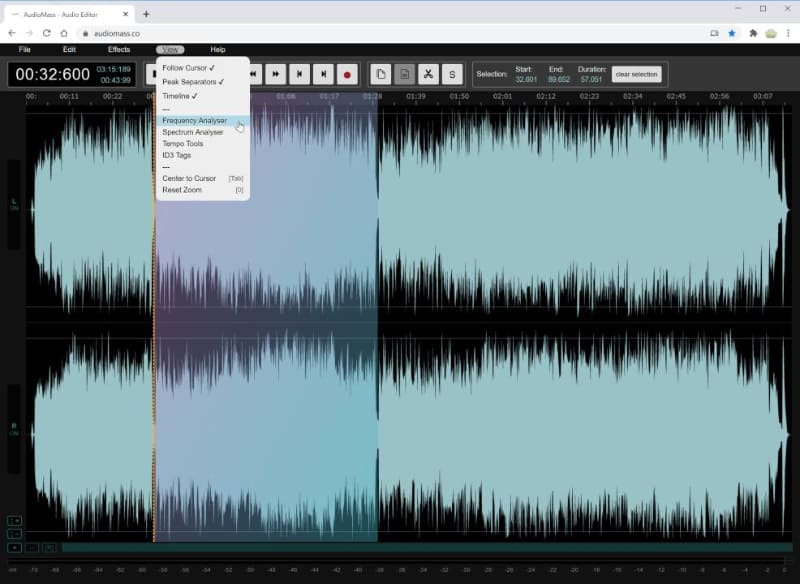
Task: Click the fast-forward button
Action: click(x=276, y=74)
